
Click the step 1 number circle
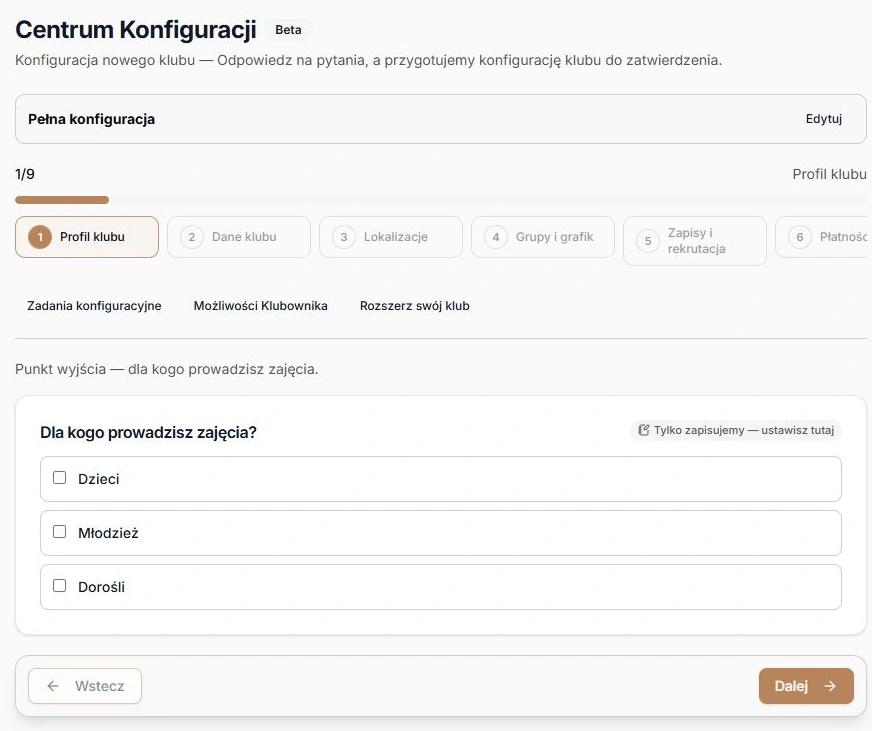40,238
